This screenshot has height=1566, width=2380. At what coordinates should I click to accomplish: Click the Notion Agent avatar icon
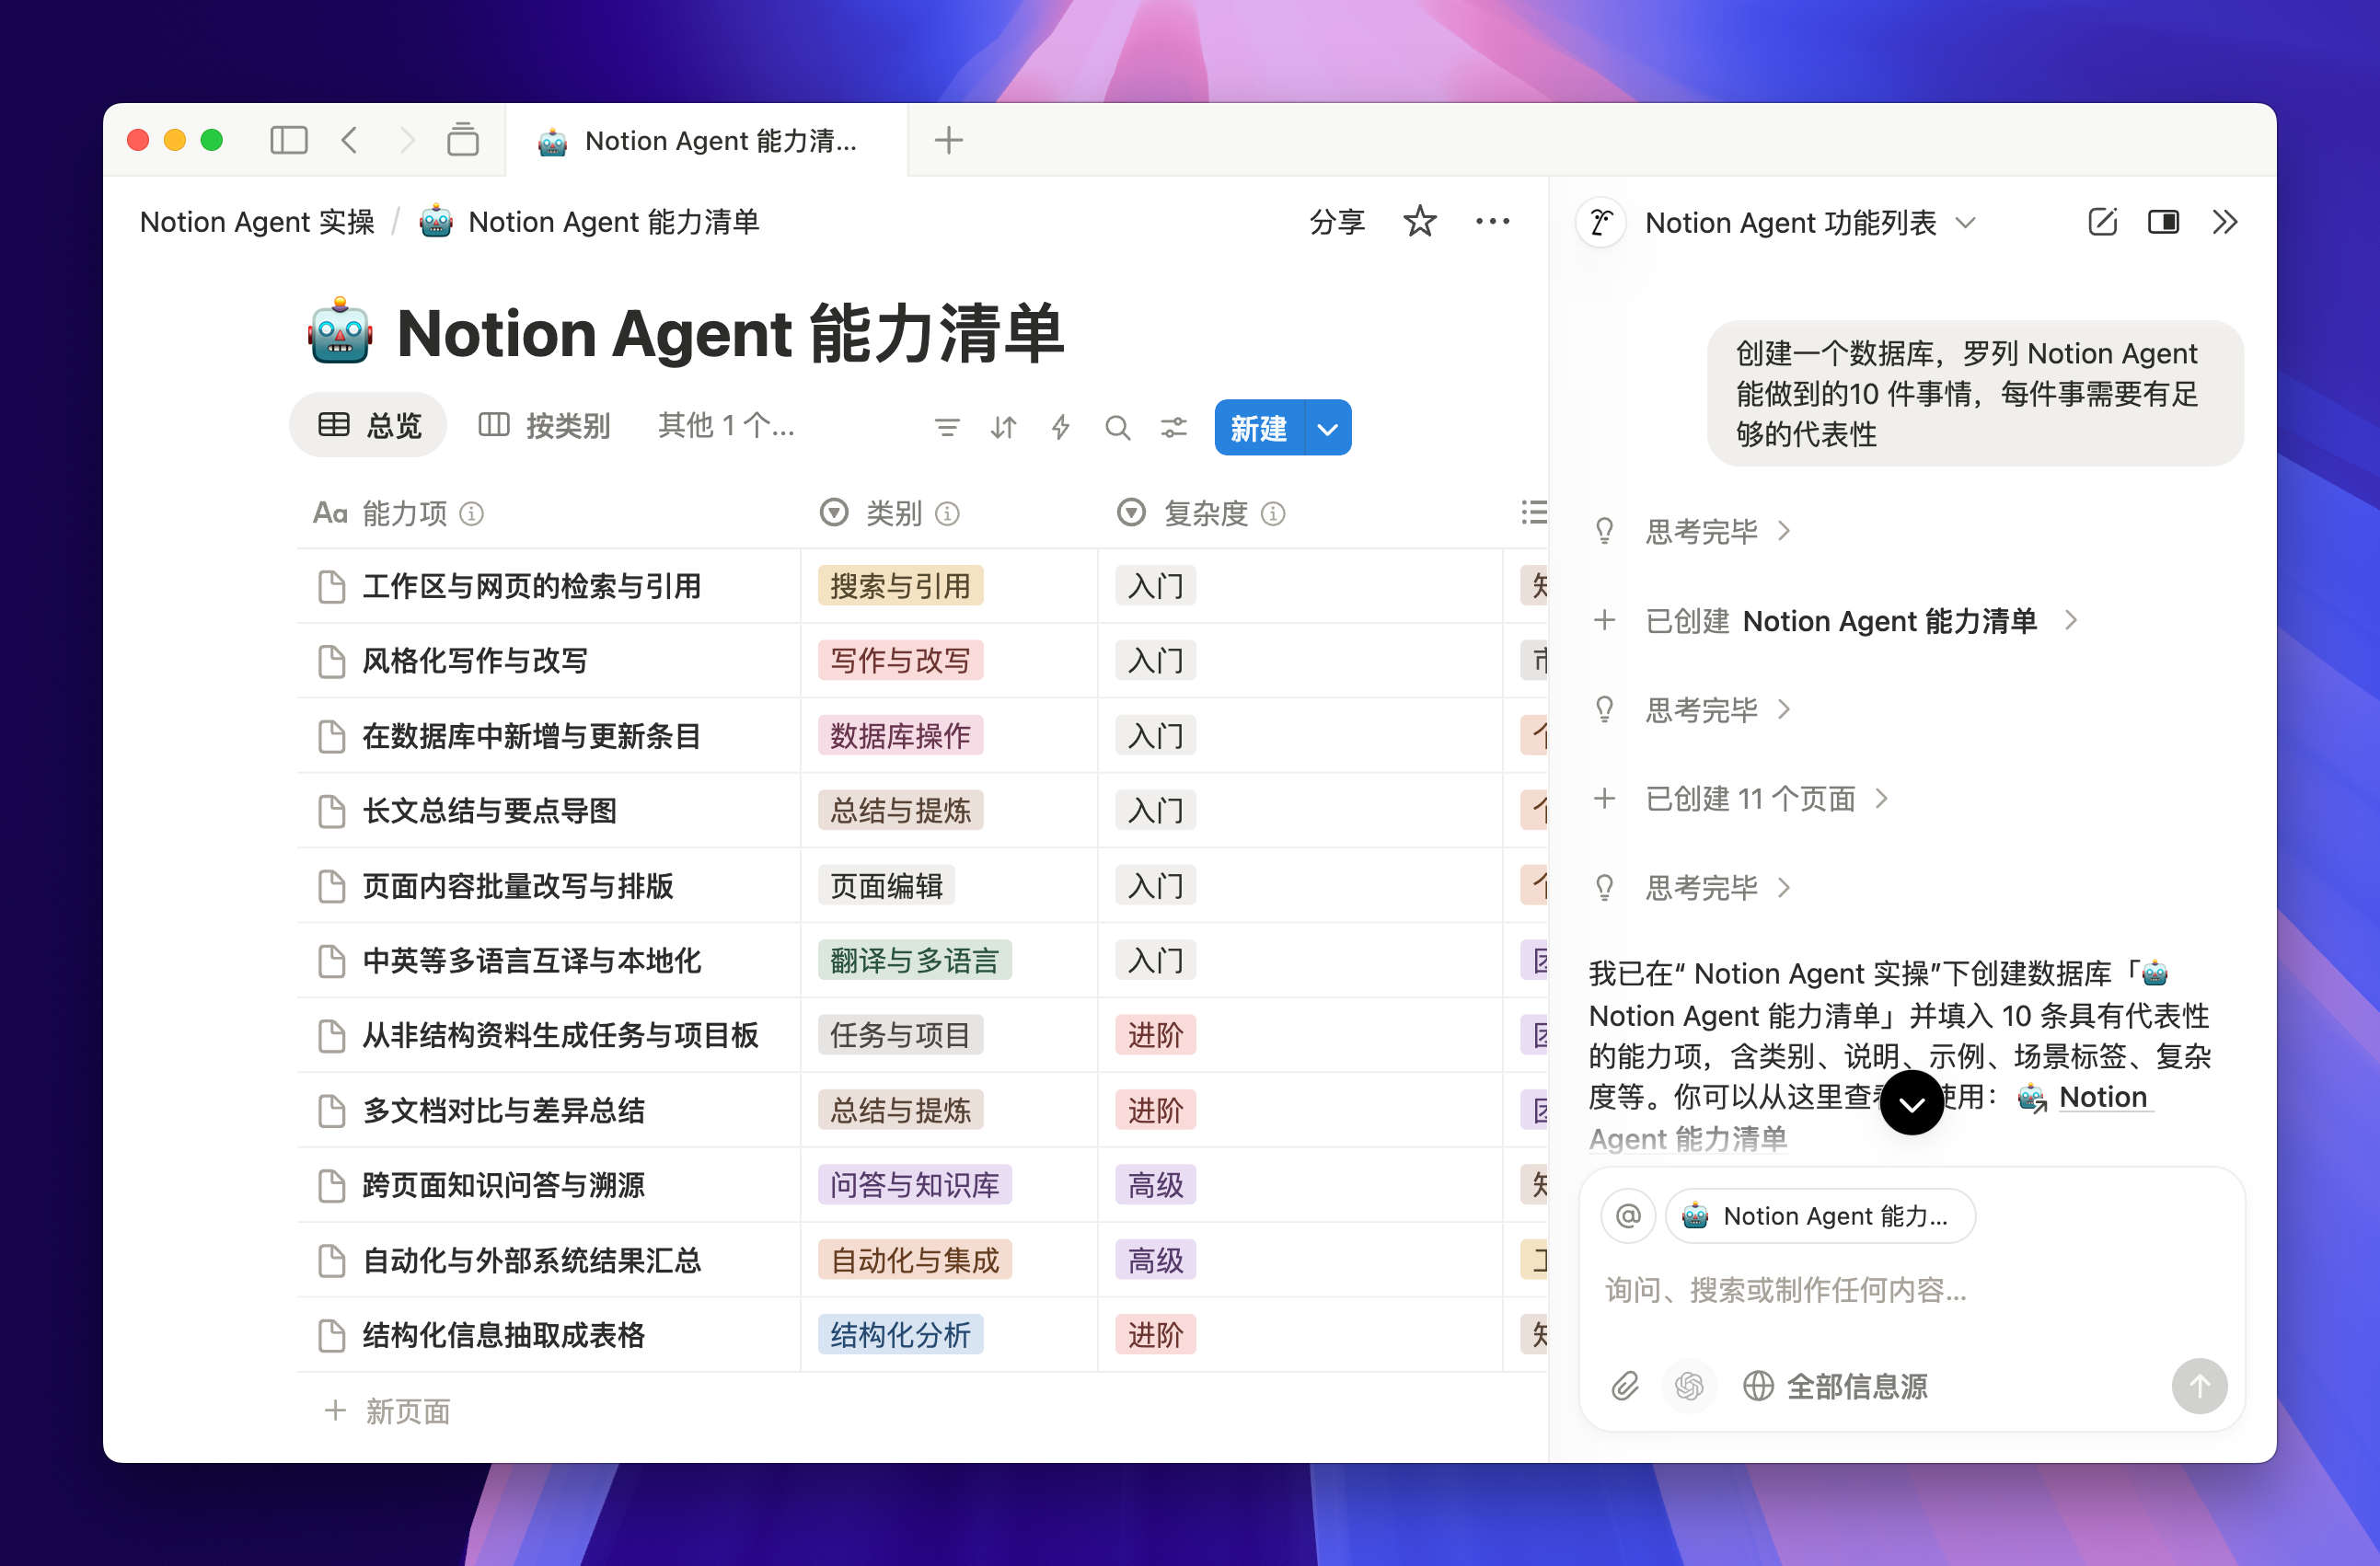point(1601,221)
